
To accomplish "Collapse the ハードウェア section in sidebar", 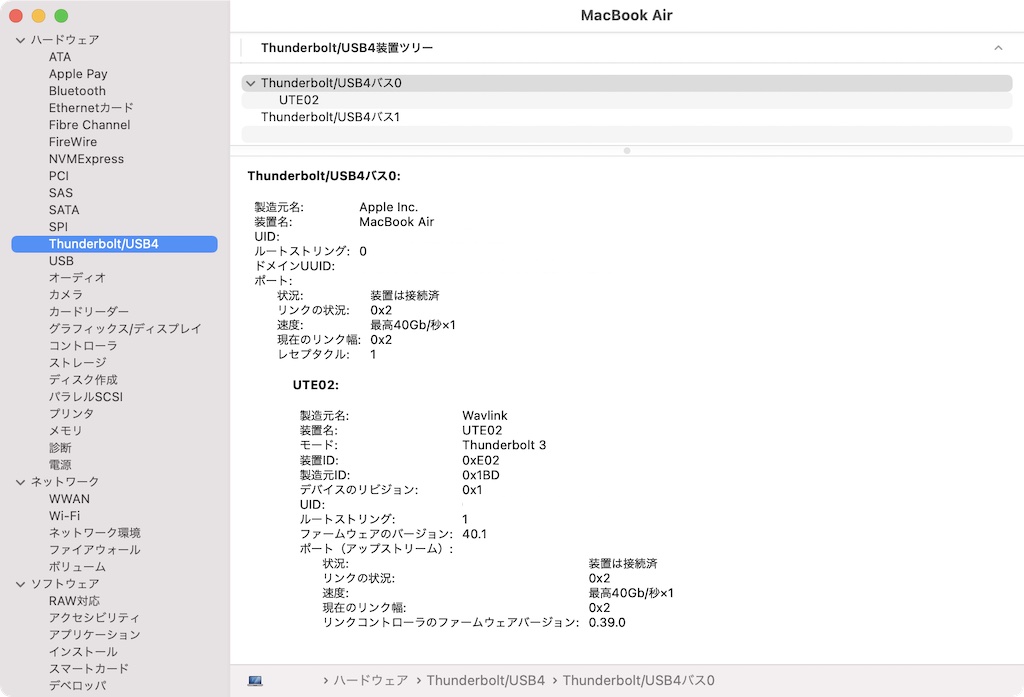I will tap(20, 40).
